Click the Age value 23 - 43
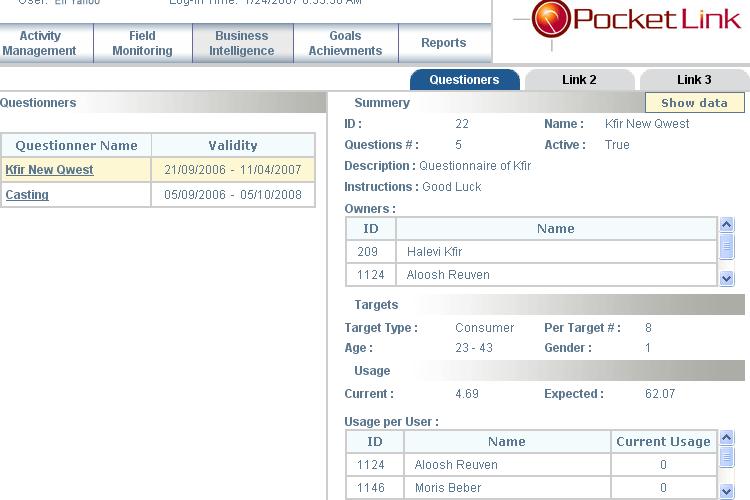Screen dimensions: 750x500 (474, 348)
